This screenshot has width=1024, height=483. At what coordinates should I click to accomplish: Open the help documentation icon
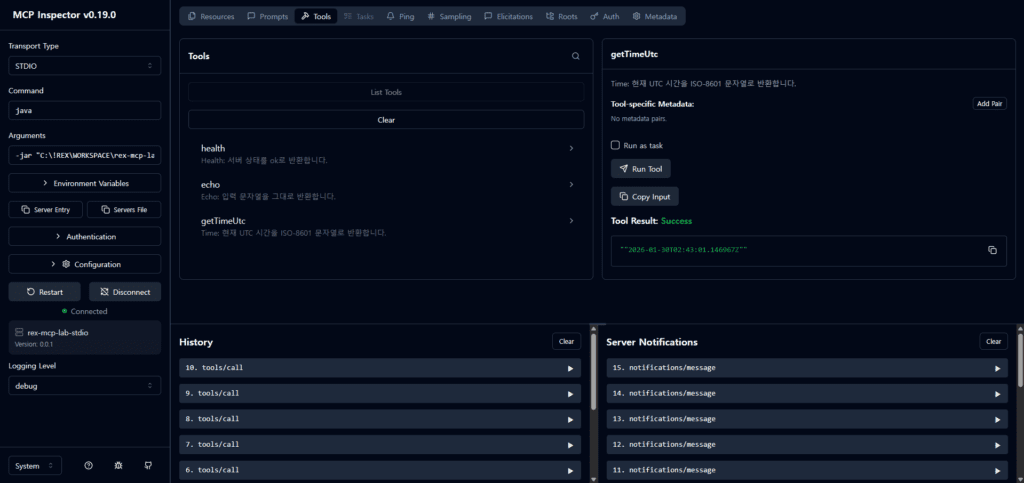pos(89,465)
